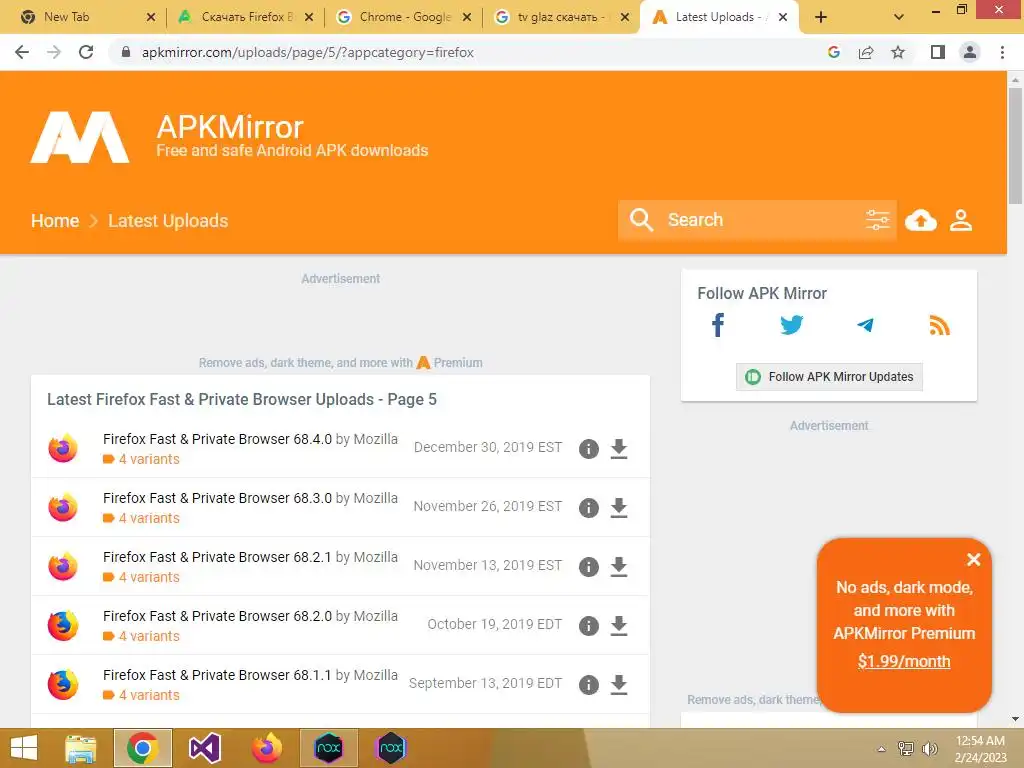Viewport: 1024px width, 768px height.
Task: Go back to previous page
Action: click(x=22, y=52)
